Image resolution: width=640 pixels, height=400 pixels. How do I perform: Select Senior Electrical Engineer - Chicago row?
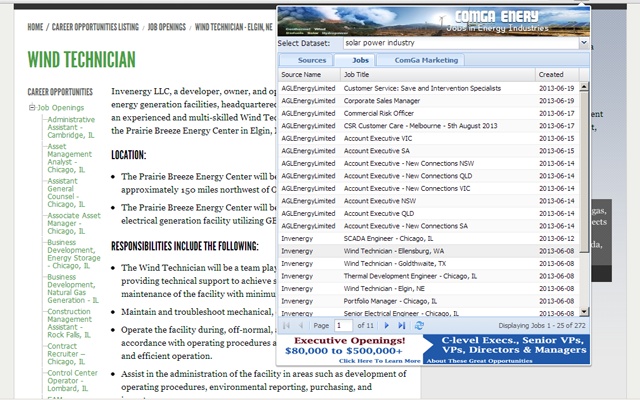pyautogui.click(x=429, y=312)
